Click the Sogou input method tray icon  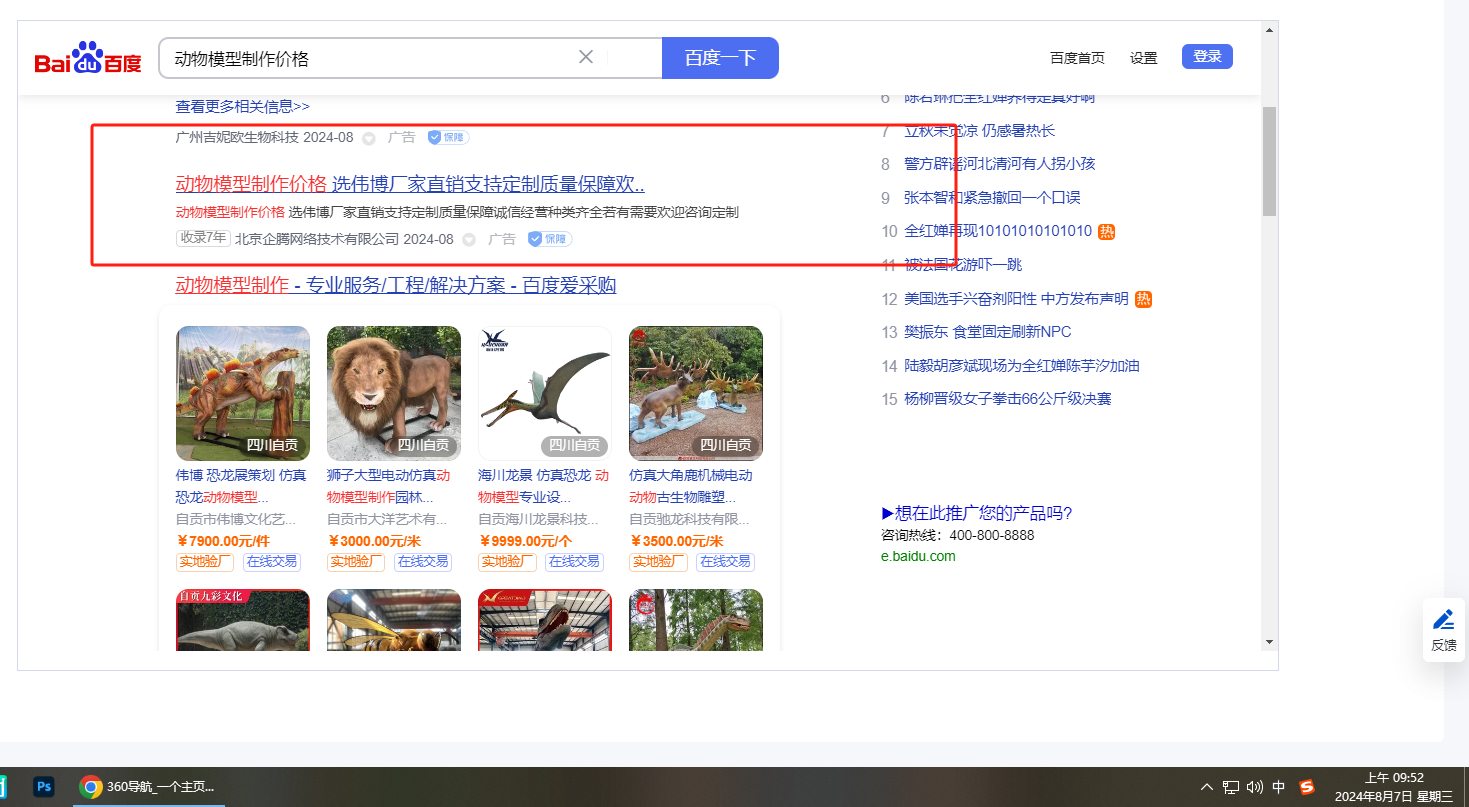[x=1307, y=787]
